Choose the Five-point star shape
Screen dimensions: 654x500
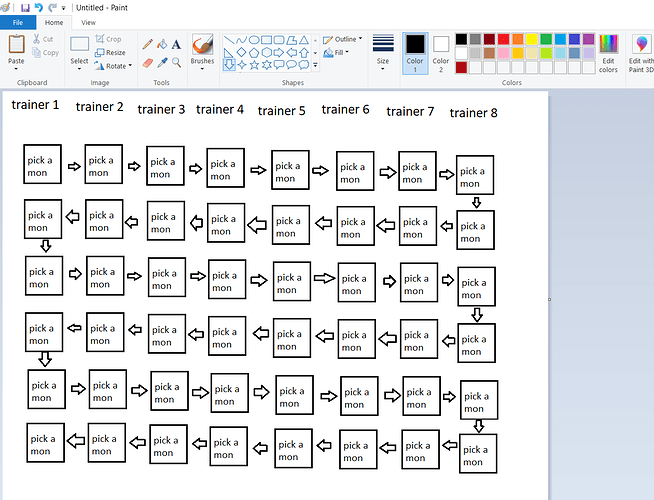click(x=254, y=65)
